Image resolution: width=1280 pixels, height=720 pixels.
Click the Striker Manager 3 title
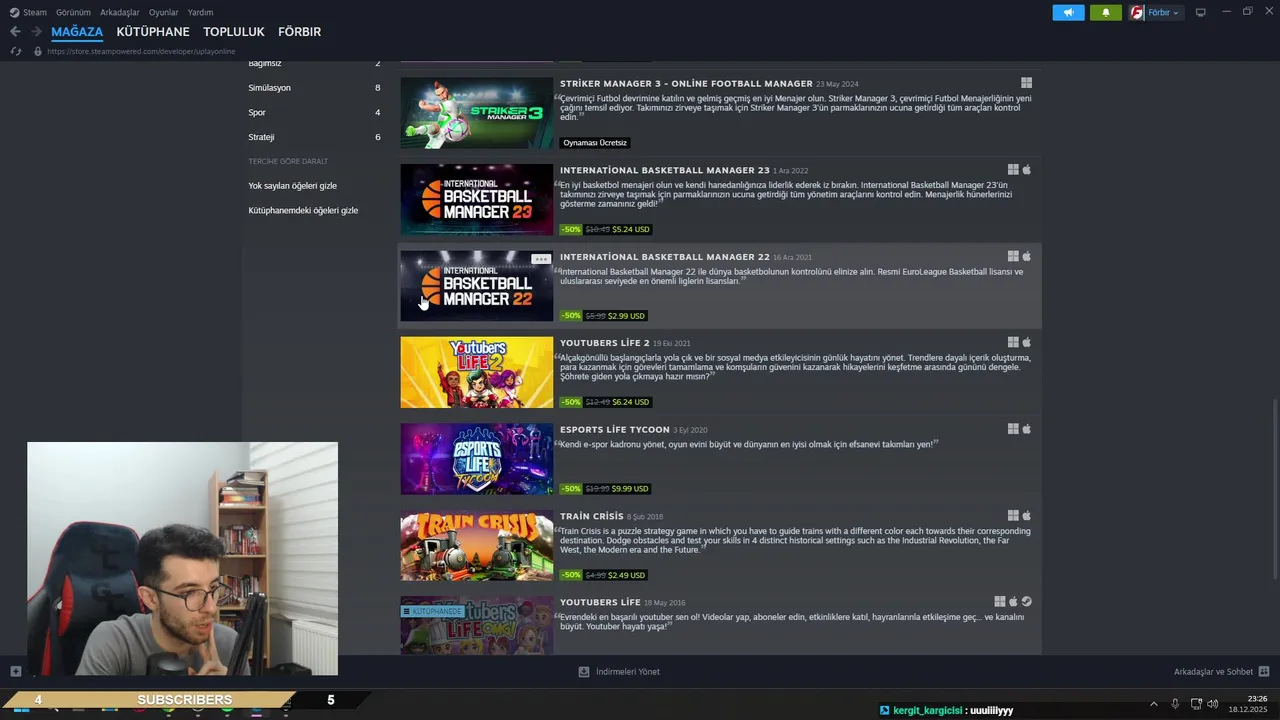[686, 84]
